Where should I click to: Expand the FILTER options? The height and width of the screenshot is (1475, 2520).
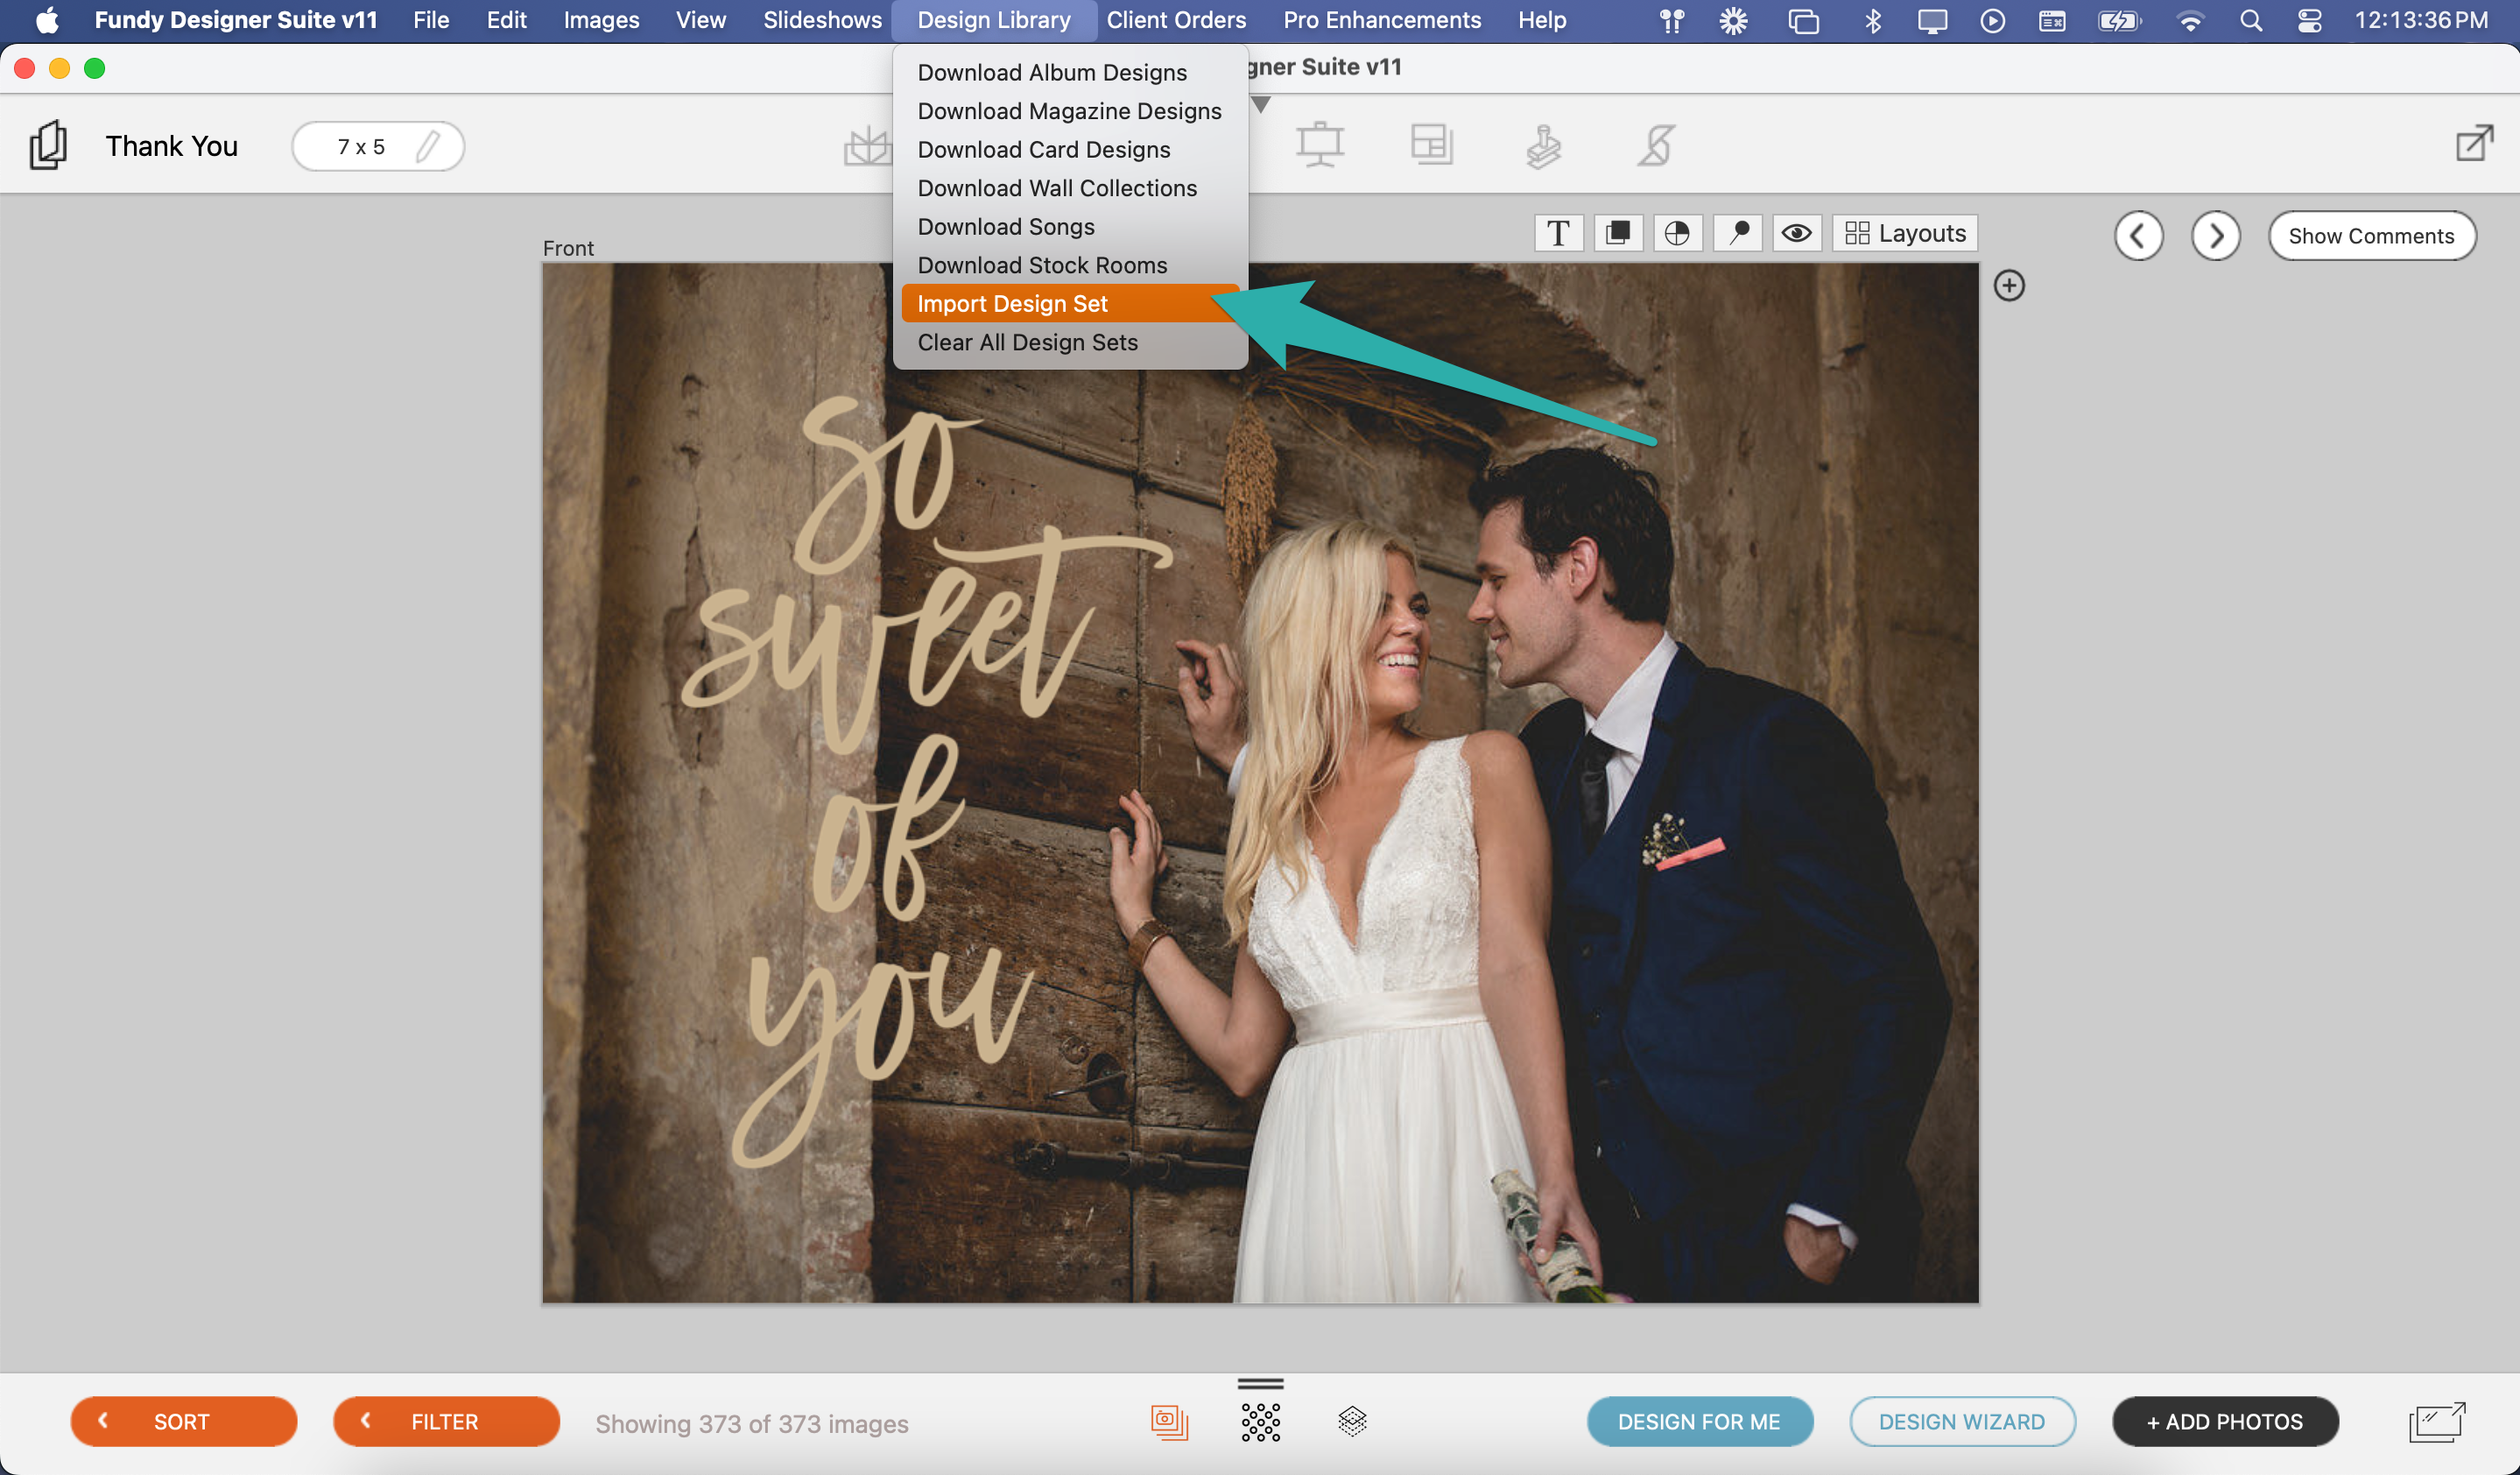446,1421
